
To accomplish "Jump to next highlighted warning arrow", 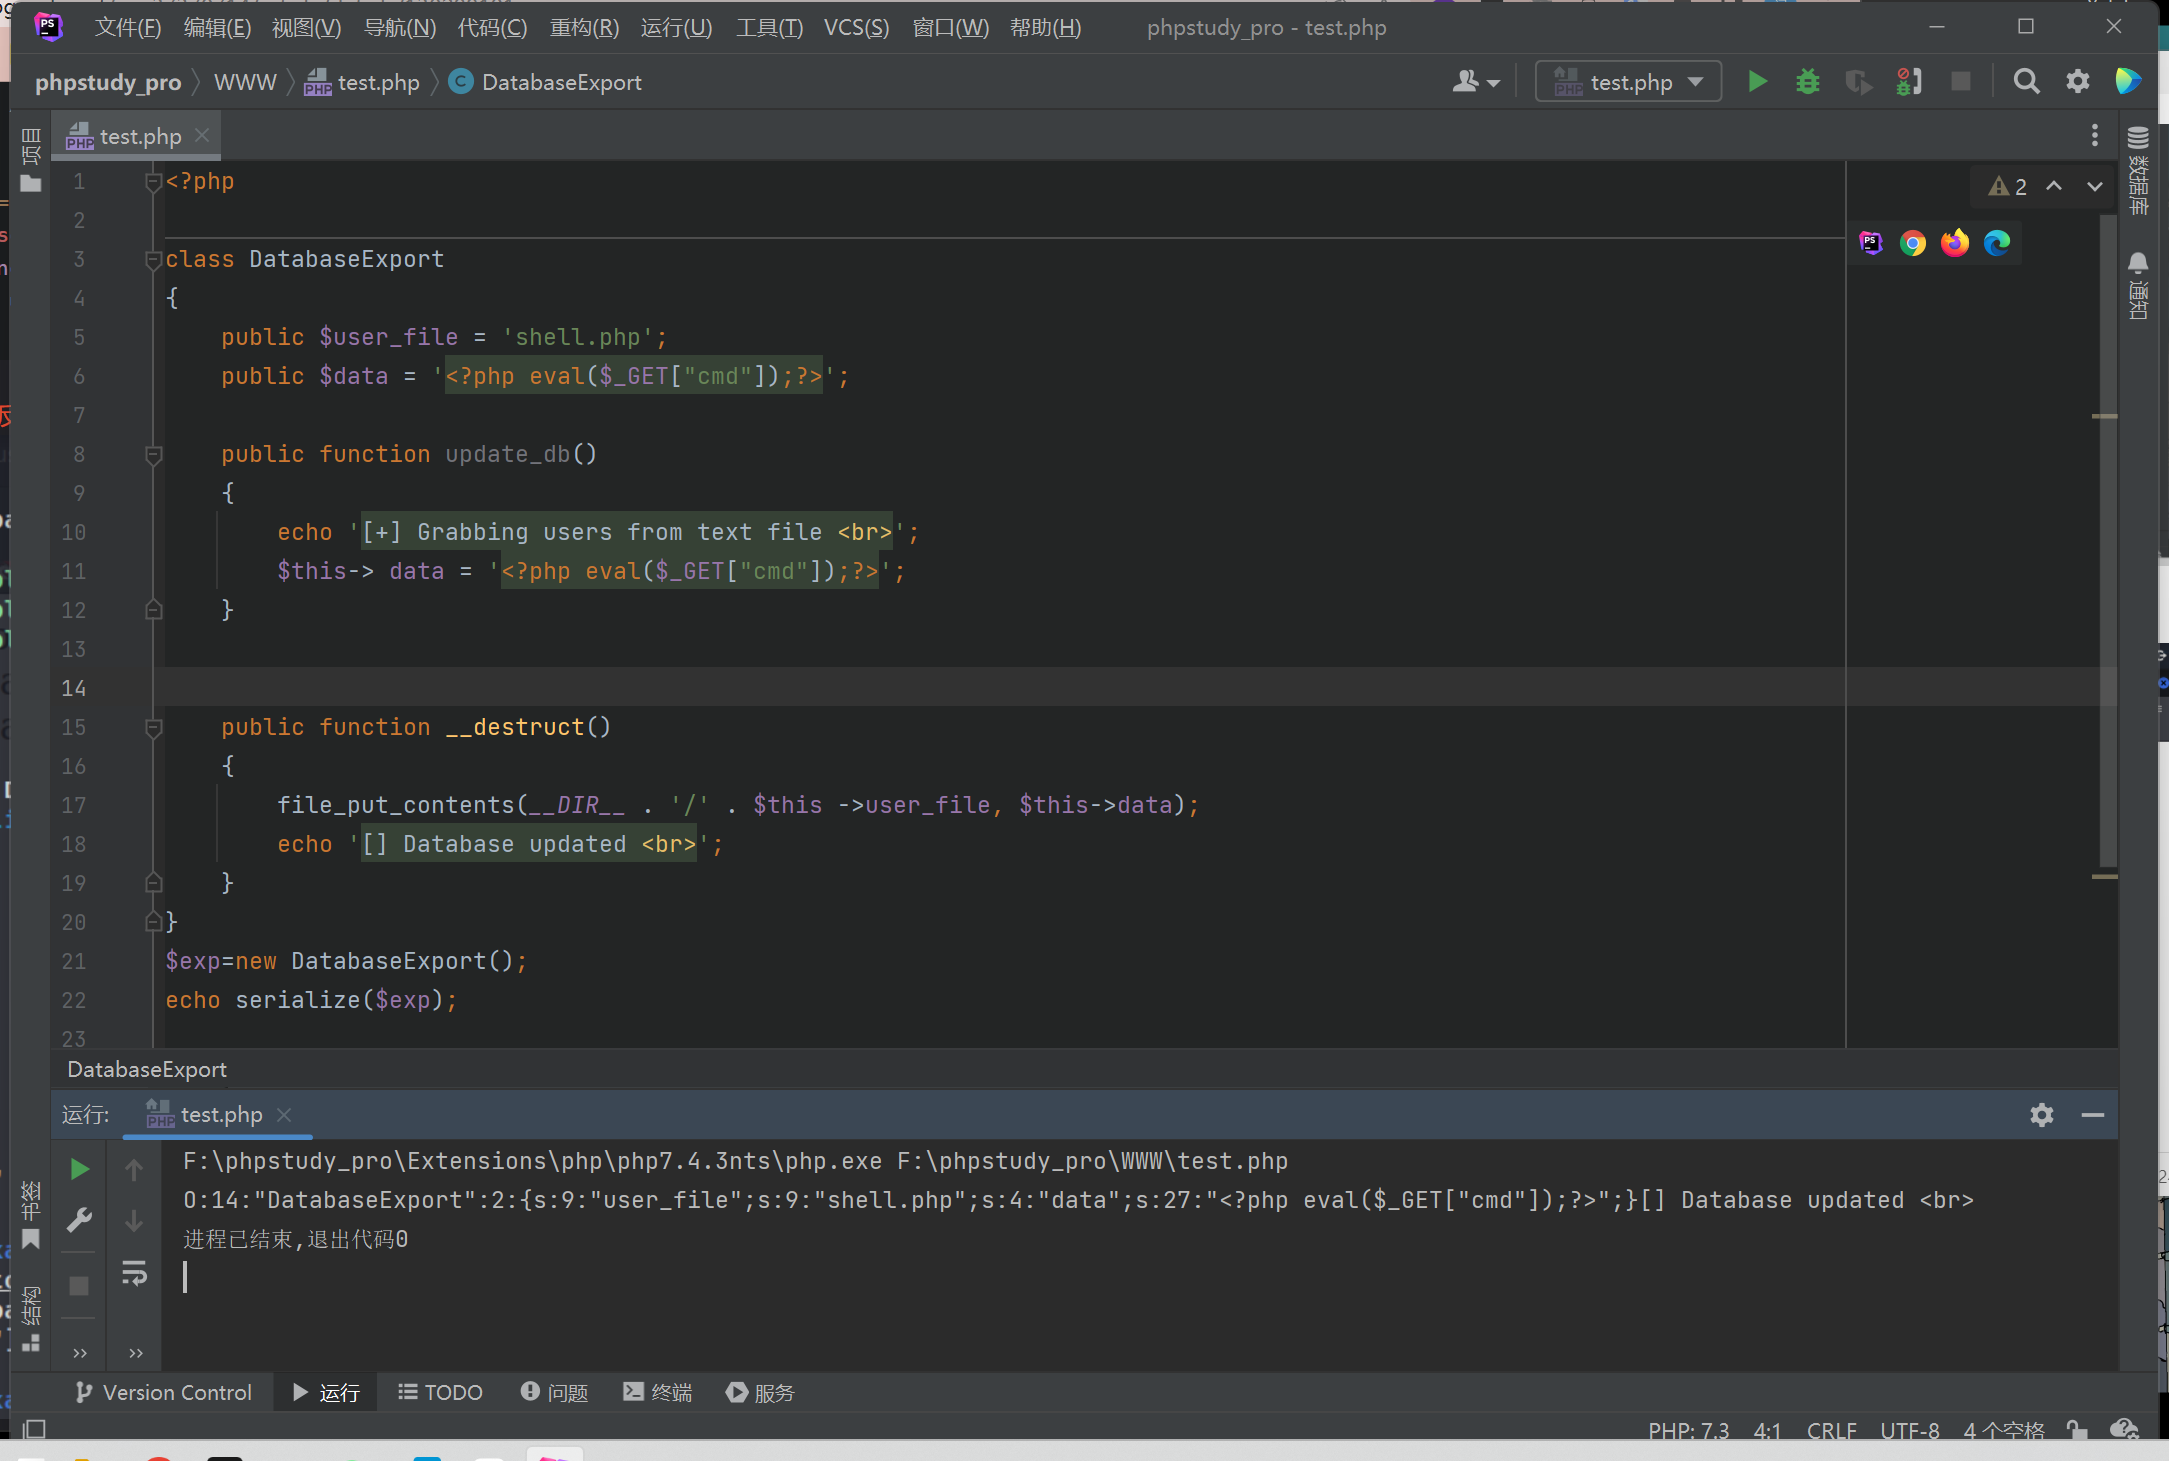I will 2094,186.
